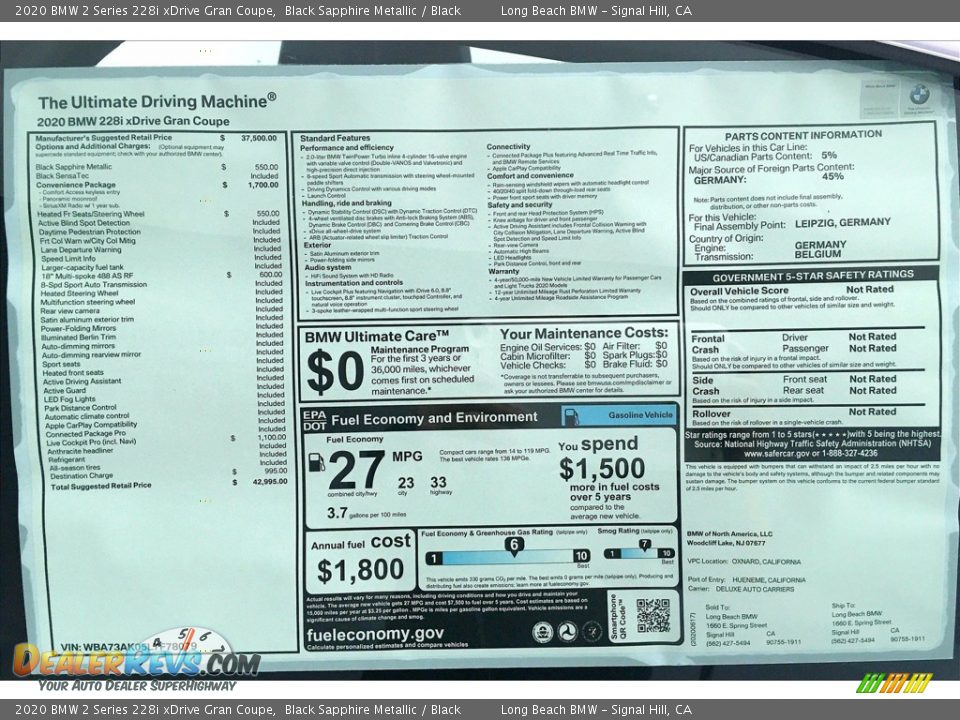Image resolution: width=960 pixels, height=720 pixels.
Task: Click the BMW roundel logo on the sticker
Action: 919,94
